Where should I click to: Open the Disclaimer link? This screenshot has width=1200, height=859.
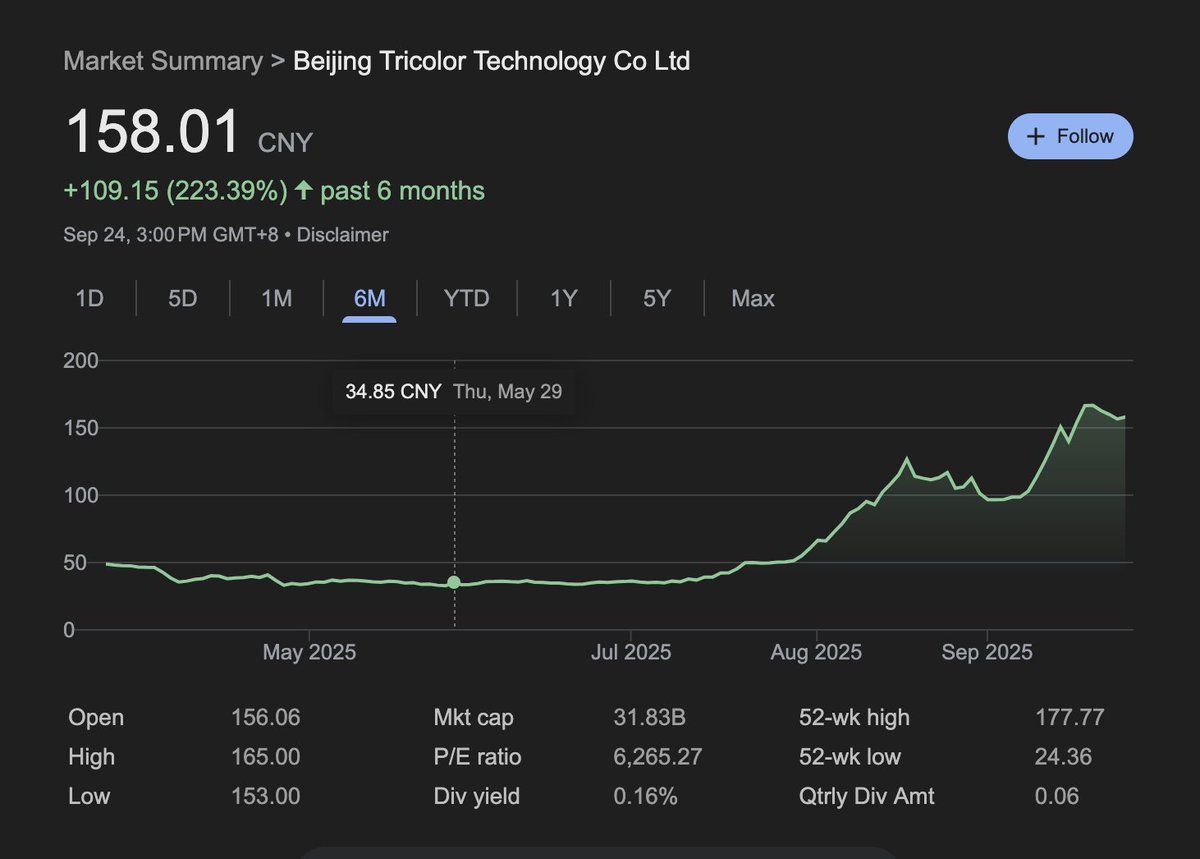tap(343, 235)
